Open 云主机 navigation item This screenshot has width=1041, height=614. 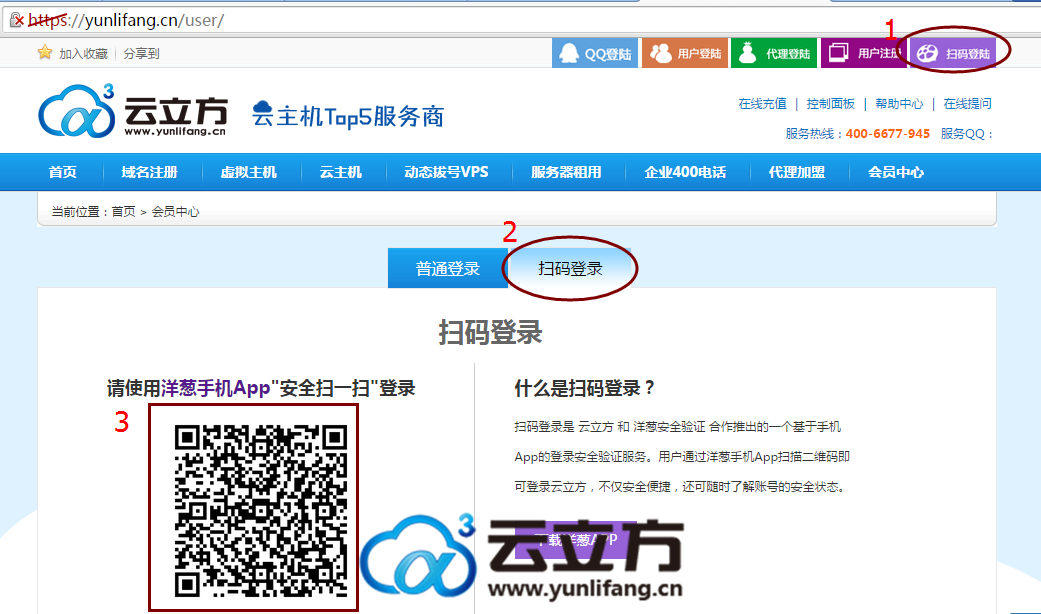tap(341, 172)
